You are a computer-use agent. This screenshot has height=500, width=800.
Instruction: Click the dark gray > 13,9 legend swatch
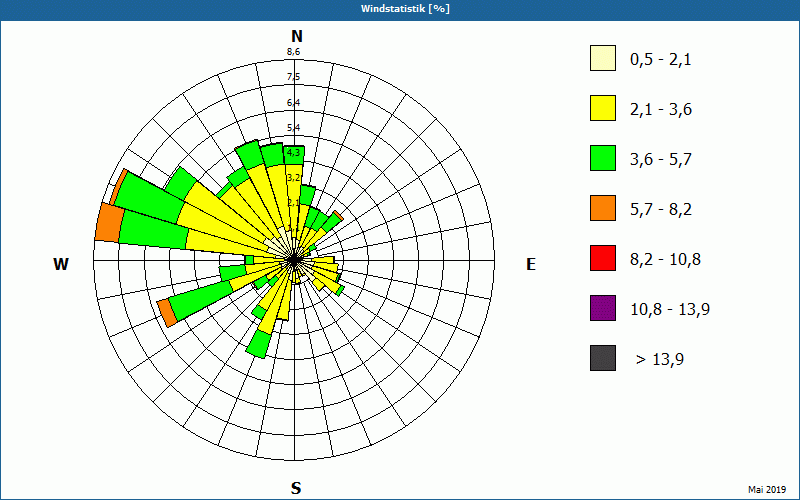(603, 358)
